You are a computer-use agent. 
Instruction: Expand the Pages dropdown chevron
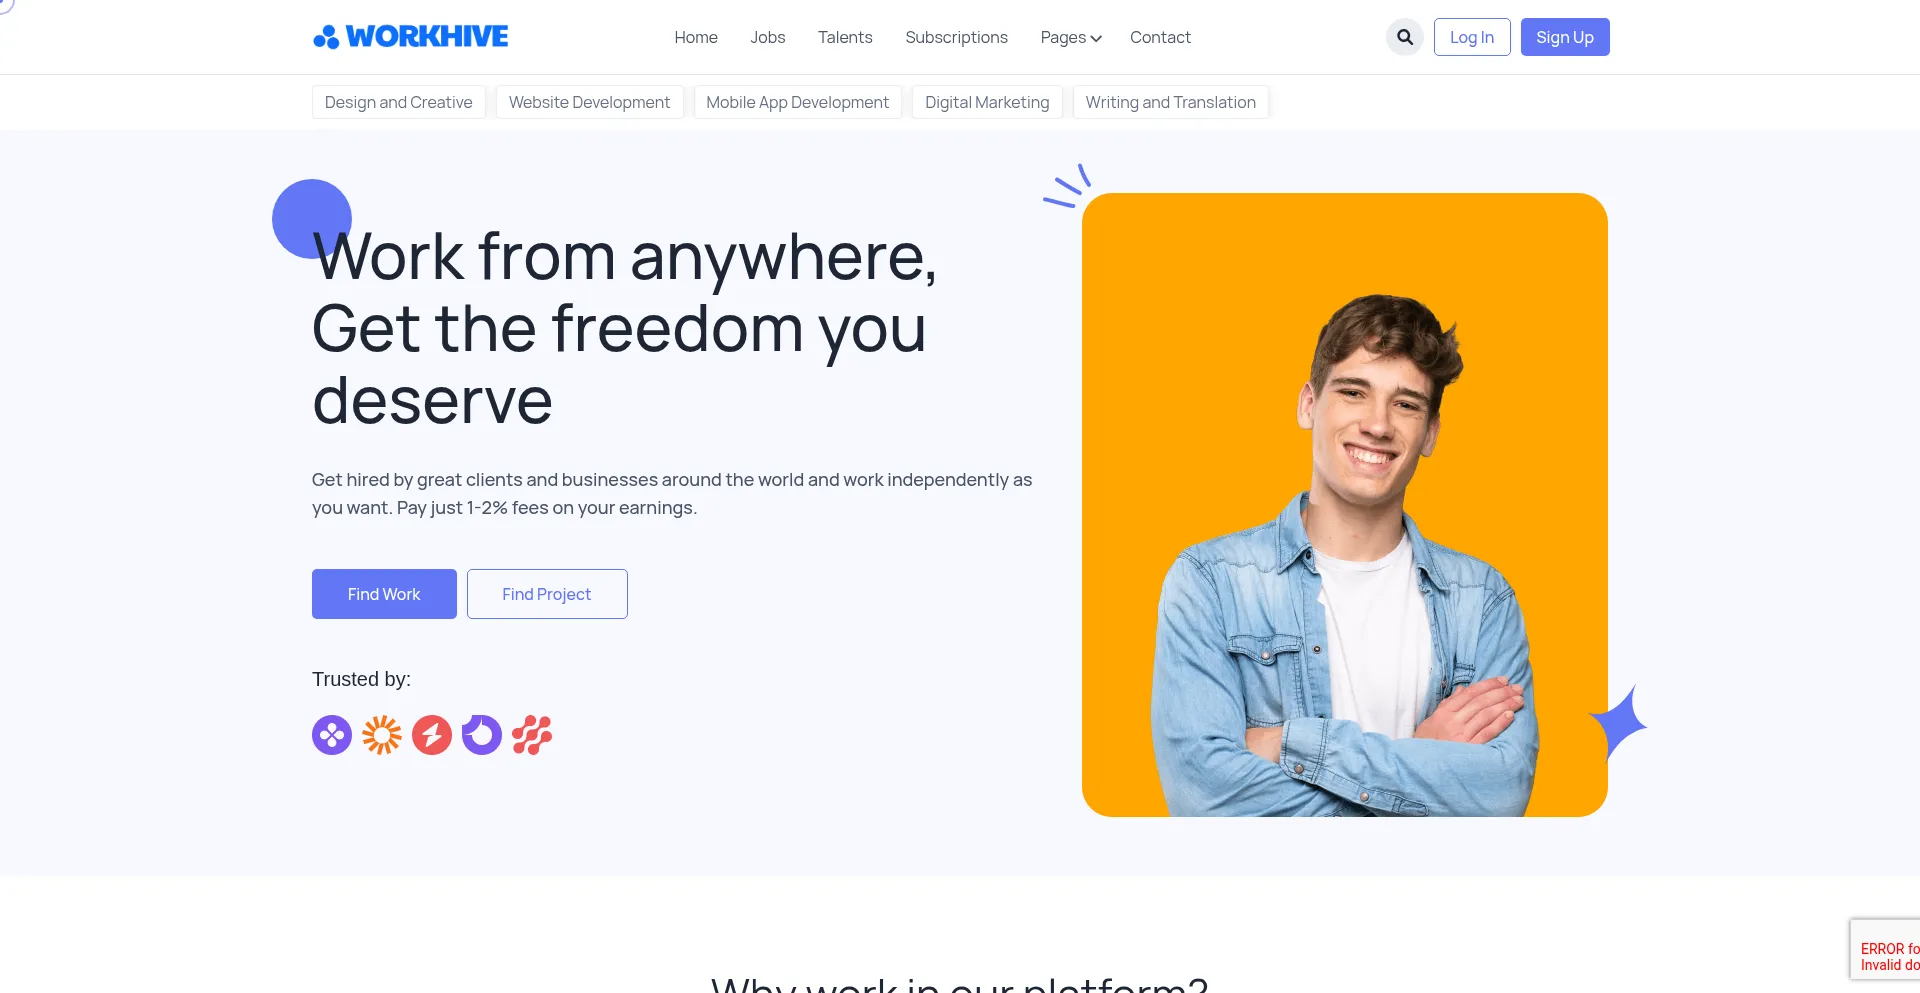point(1096,38)
